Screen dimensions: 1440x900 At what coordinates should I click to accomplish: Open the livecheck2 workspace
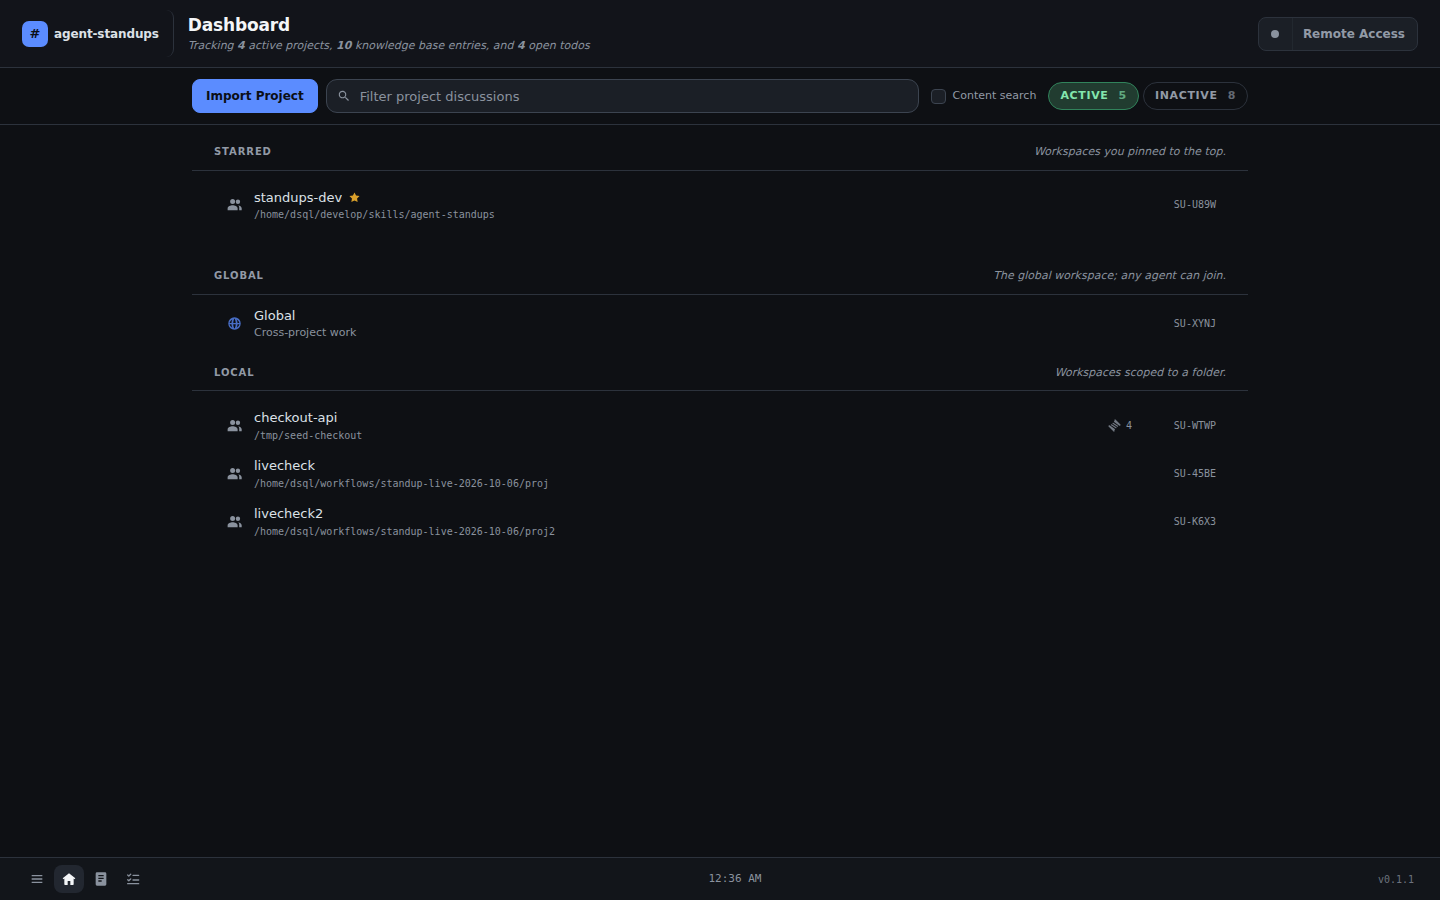(x=720, y=522)
